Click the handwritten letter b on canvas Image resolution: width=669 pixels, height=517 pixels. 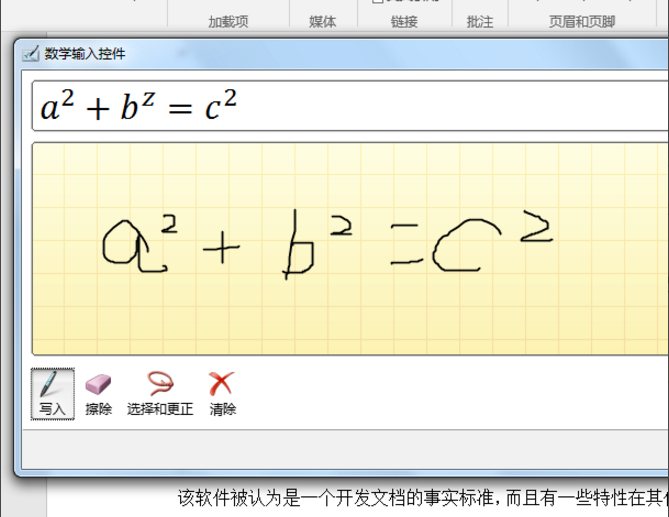pyautogui.click(x=300, y=244)
